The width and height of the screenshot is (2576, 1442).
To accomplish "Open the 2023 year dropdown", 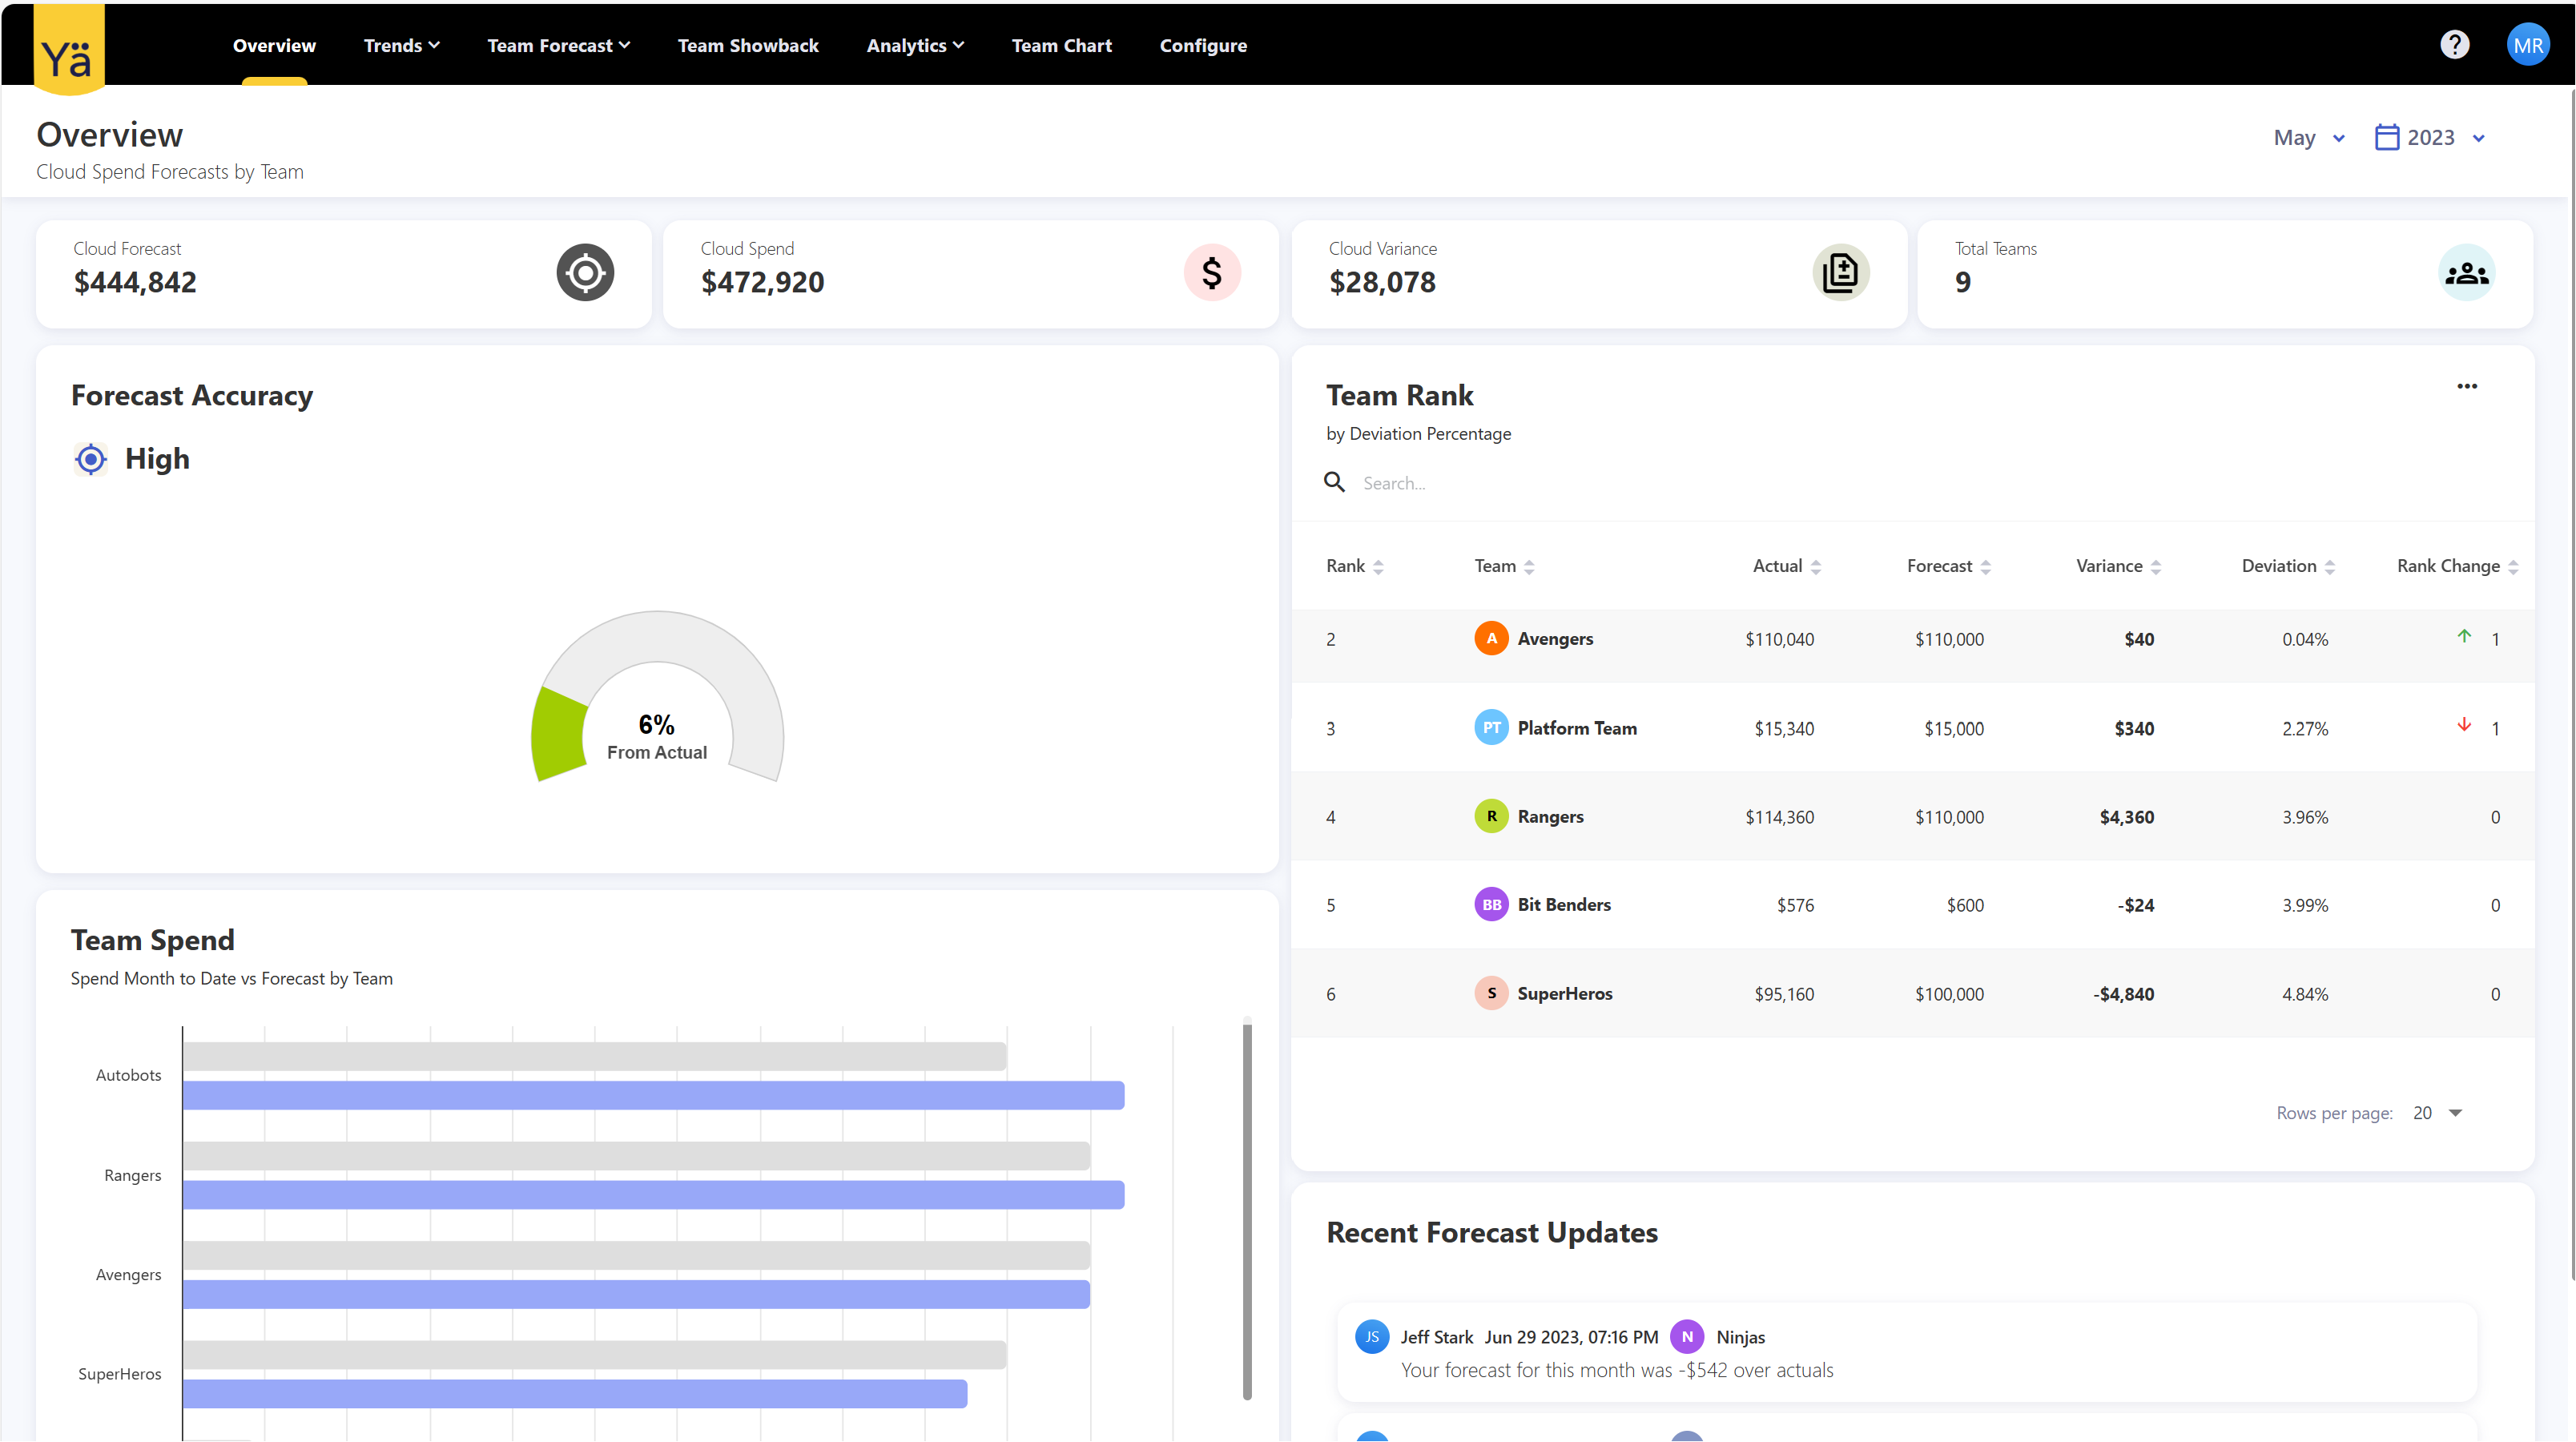I will (x=2430, y=138).
